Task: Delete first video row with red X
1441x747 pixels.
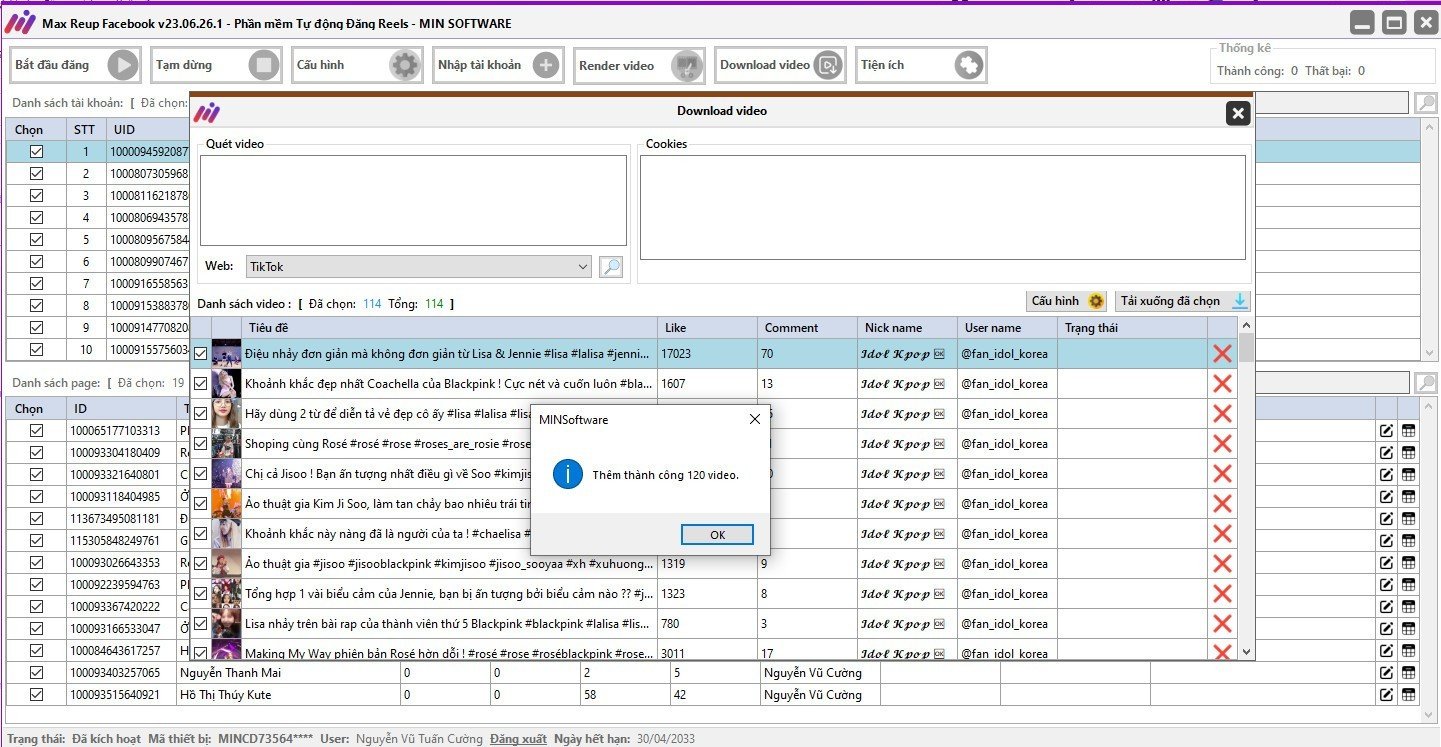Action: pos(1221,353)
